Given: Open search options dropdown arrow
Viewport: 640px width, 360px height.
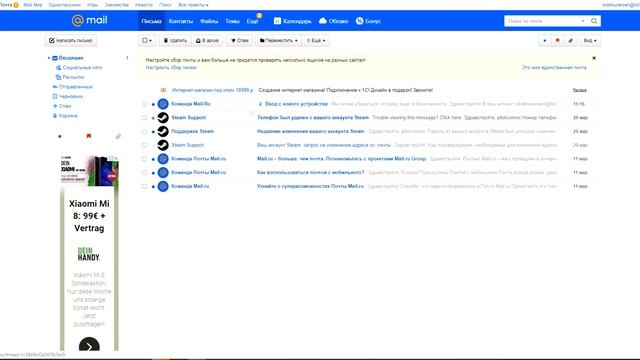Looking at the screenshot, I should [583, 21].
